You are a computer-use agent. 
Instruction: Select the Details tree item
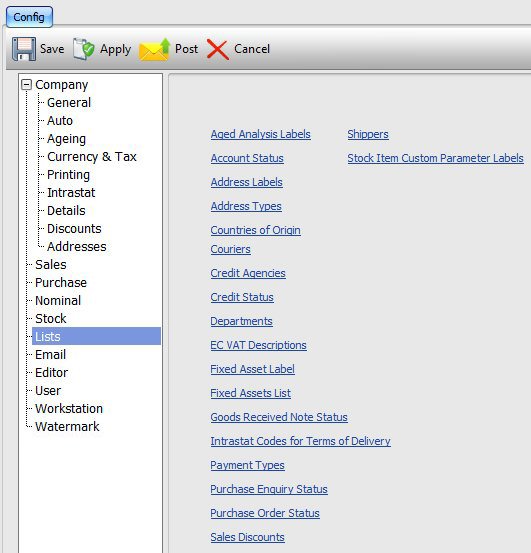(x=66, y=211)
